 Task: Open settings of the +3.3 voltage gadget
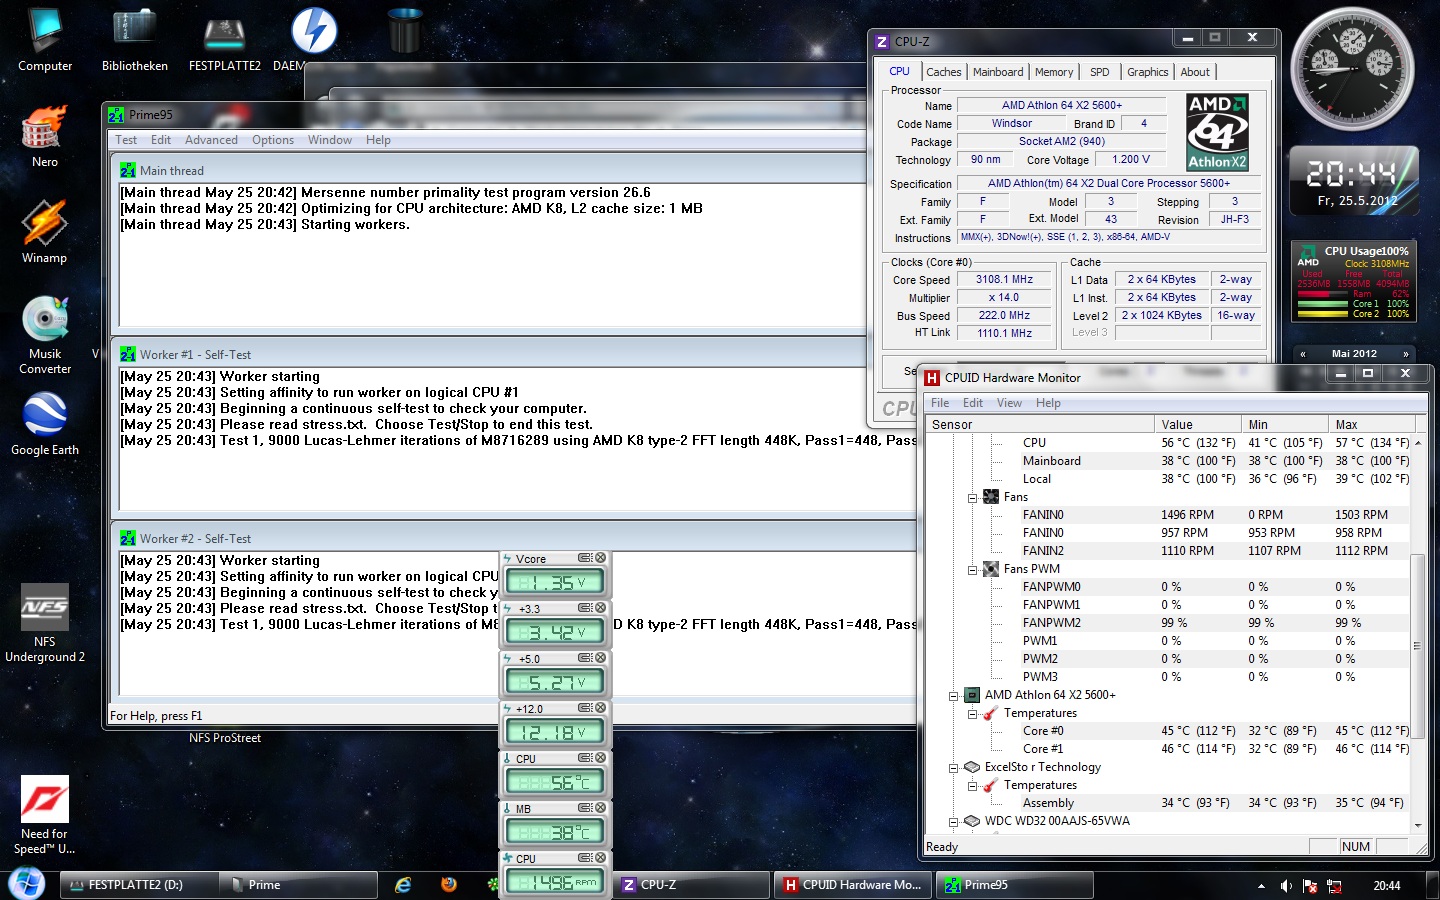[x=585, y=608]
